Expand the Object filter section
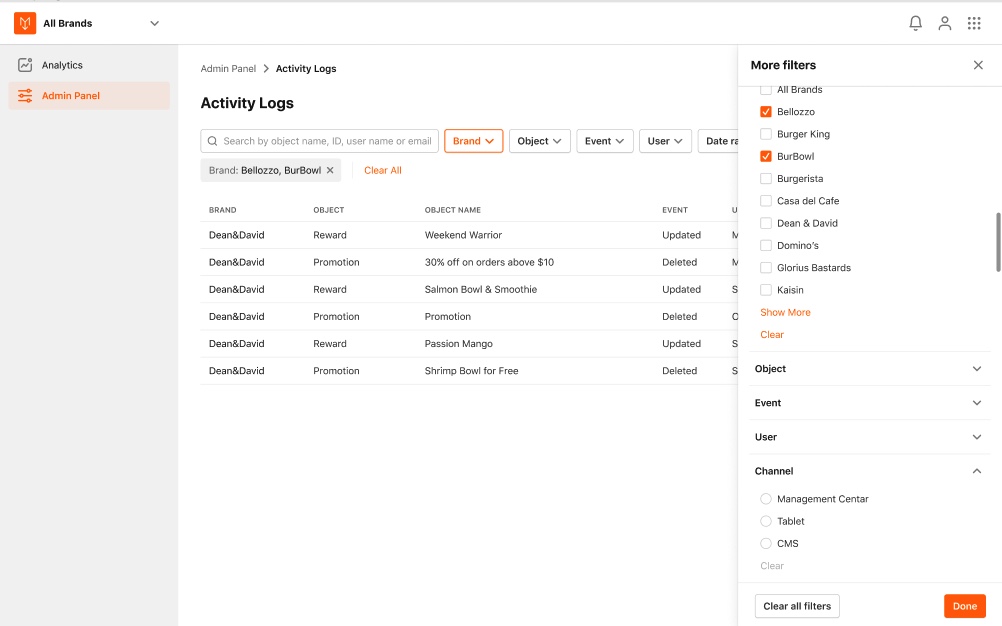The height and width of the screenshot is (626, 1002). (x=870, y=369)
